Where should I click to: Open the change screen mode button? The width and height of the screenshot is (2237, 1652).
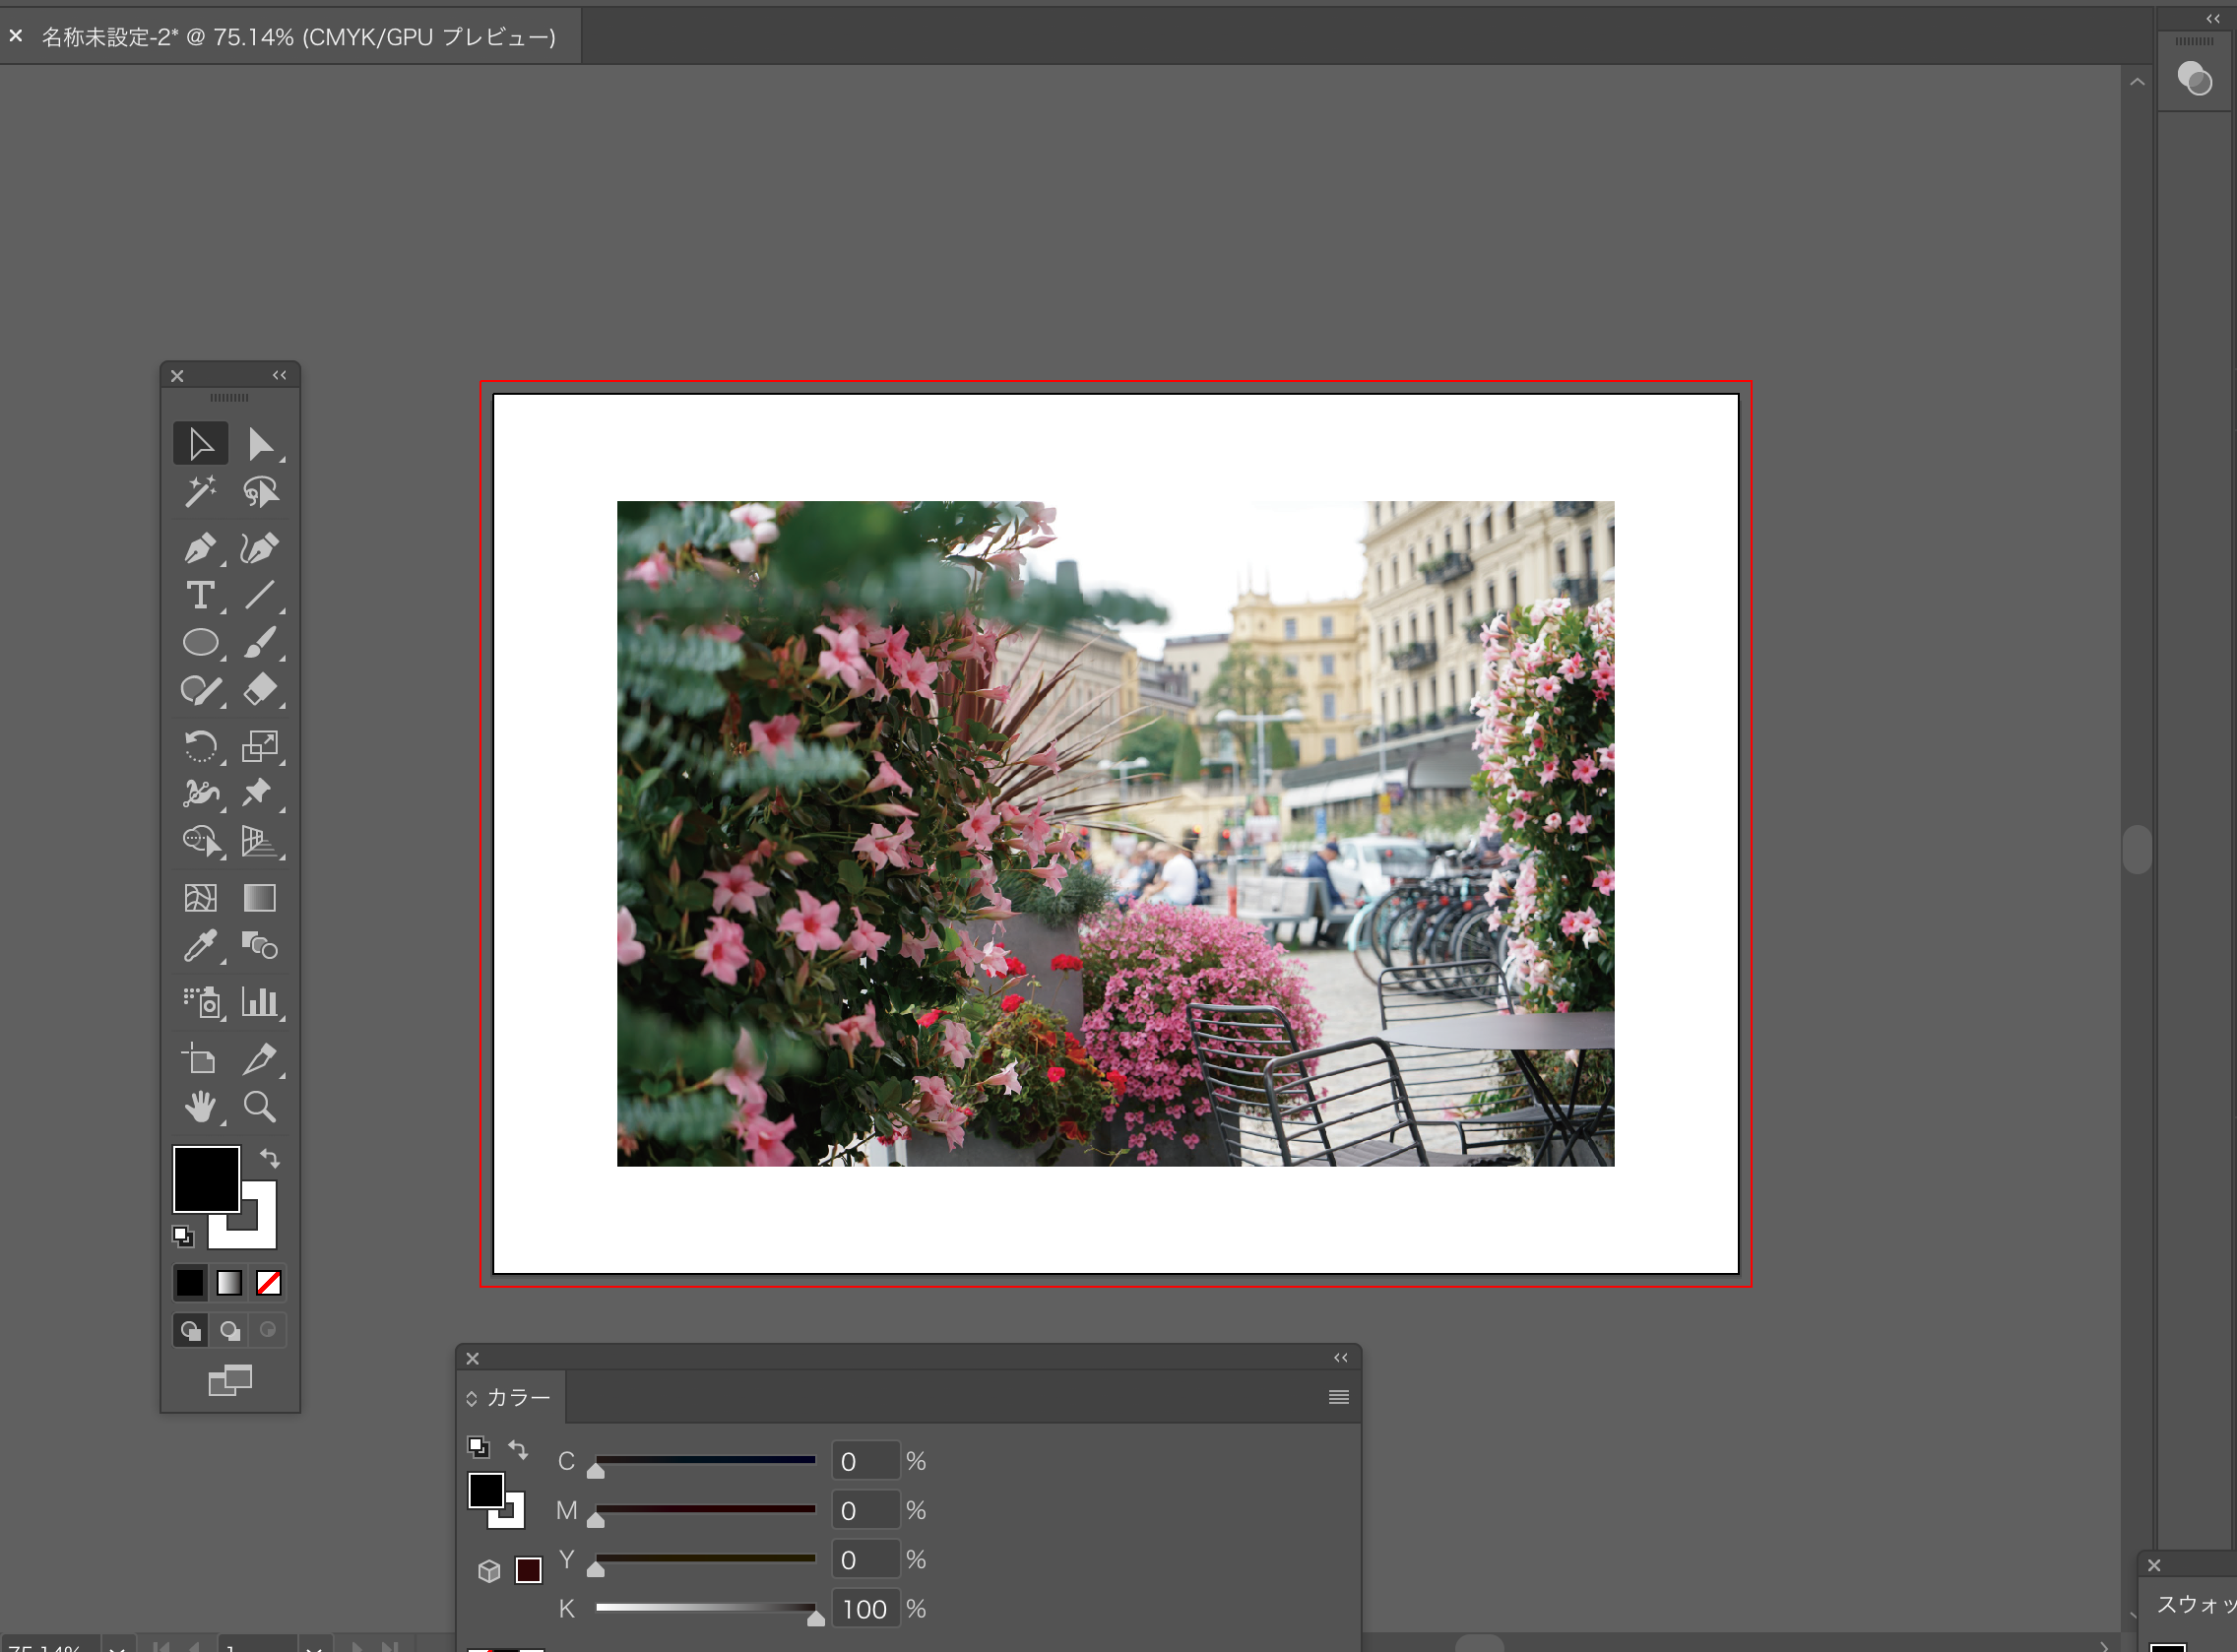(x=230, y=1381)
